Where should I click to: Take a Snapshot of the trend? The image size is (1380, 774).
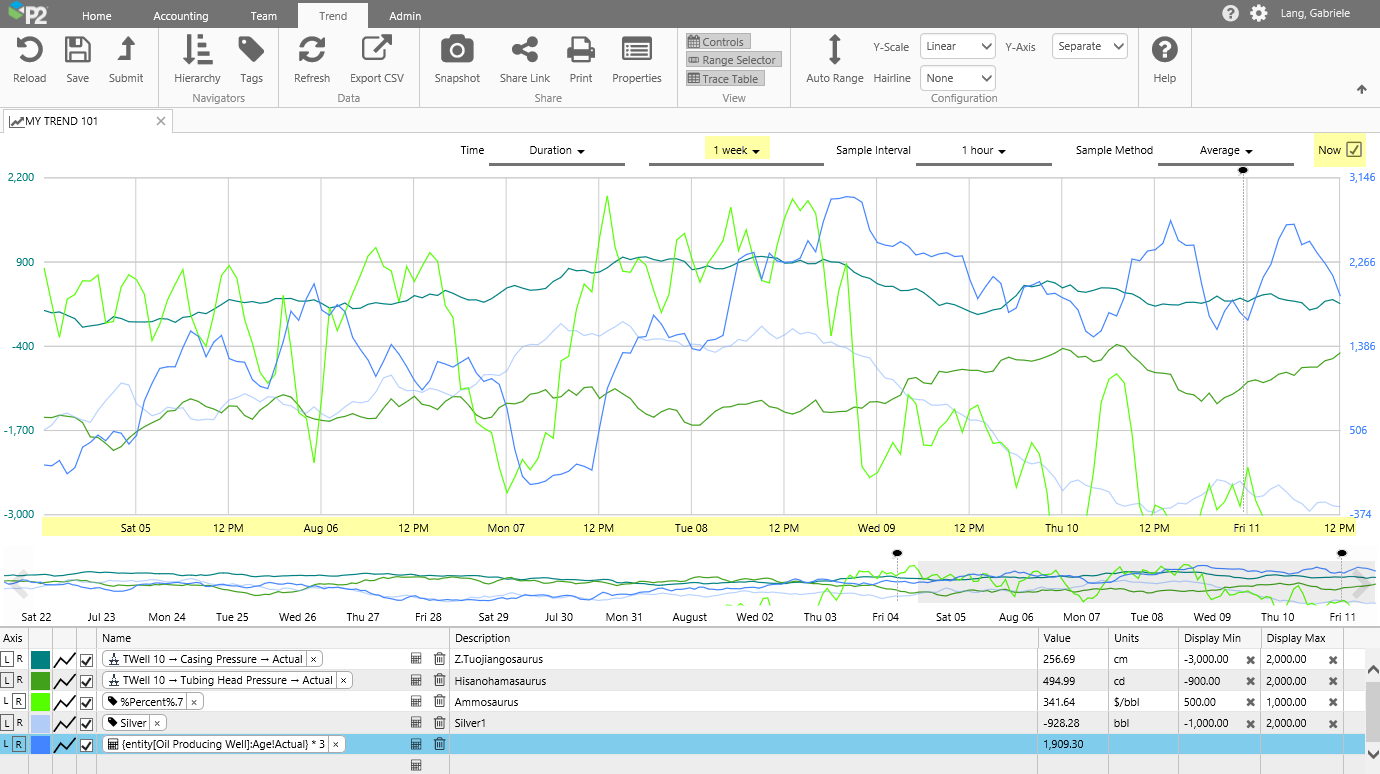pyautogui.click(x=457, y=50)
